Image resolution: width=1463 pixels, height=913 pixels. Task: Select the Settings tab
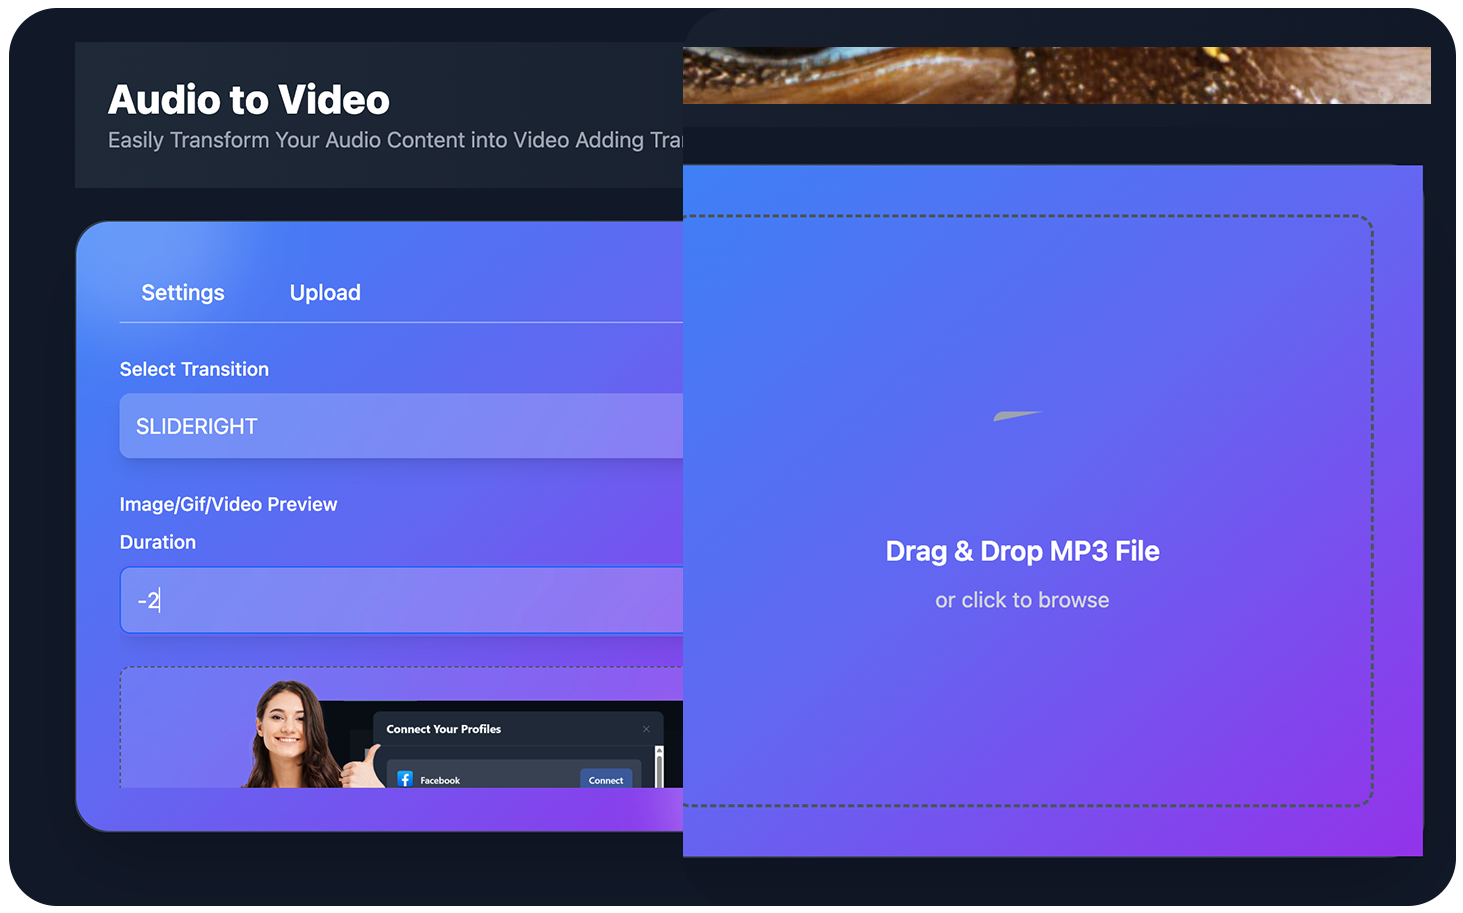point(182,292)
